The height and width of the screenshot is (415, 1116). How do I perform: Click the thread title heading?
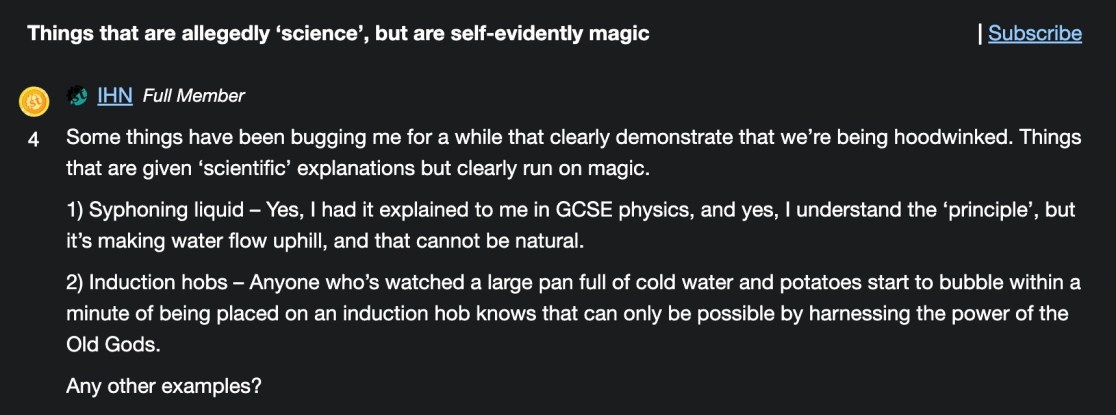(338, 33)
